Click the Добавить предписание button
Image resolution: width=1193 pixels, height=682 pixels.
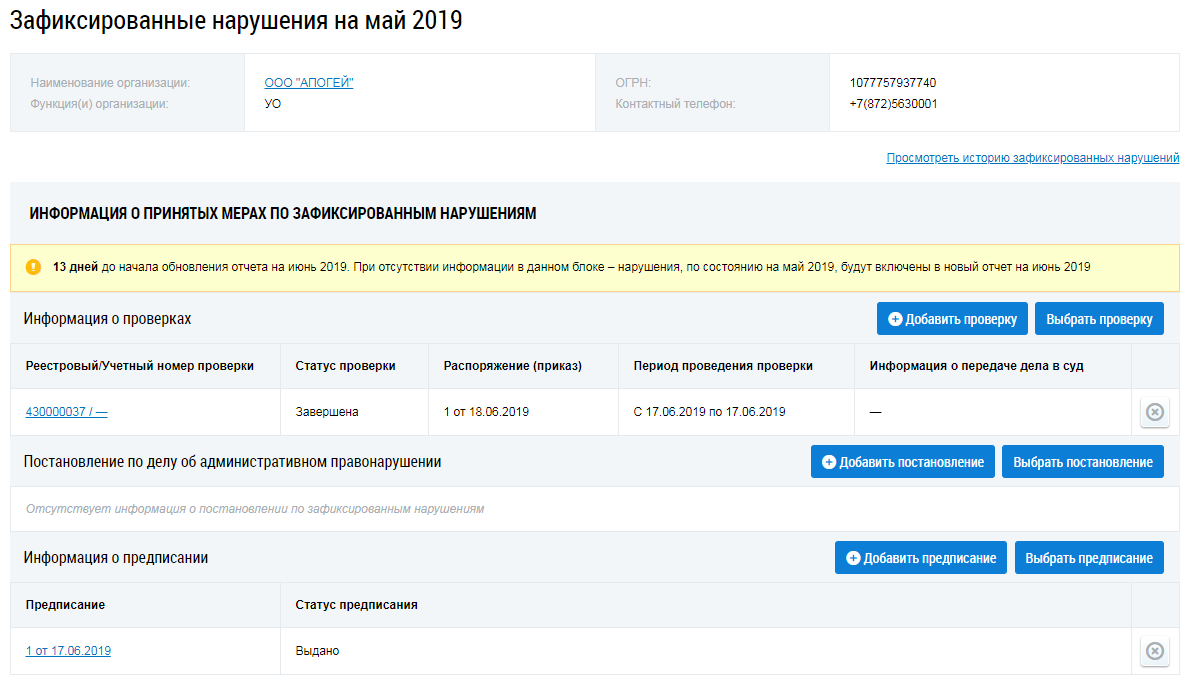coord(920,558)
